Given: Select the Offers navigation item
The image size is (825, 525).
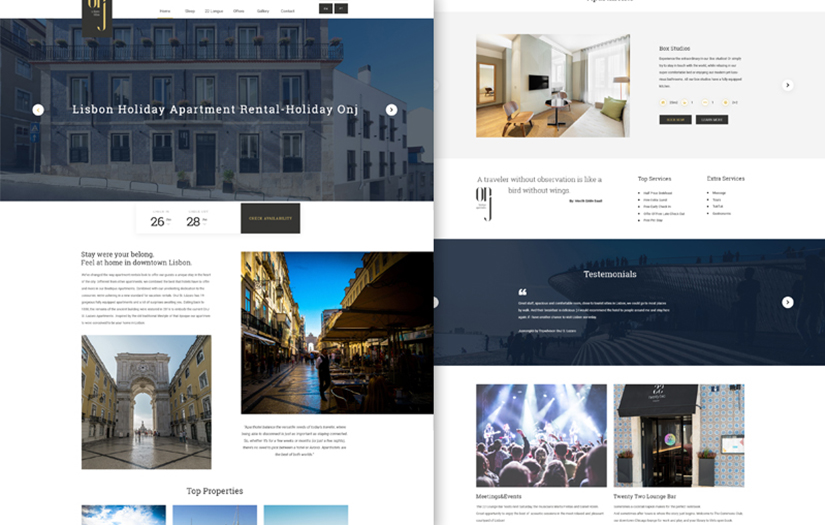Looking at the screenshot, I should pos(239,11).
